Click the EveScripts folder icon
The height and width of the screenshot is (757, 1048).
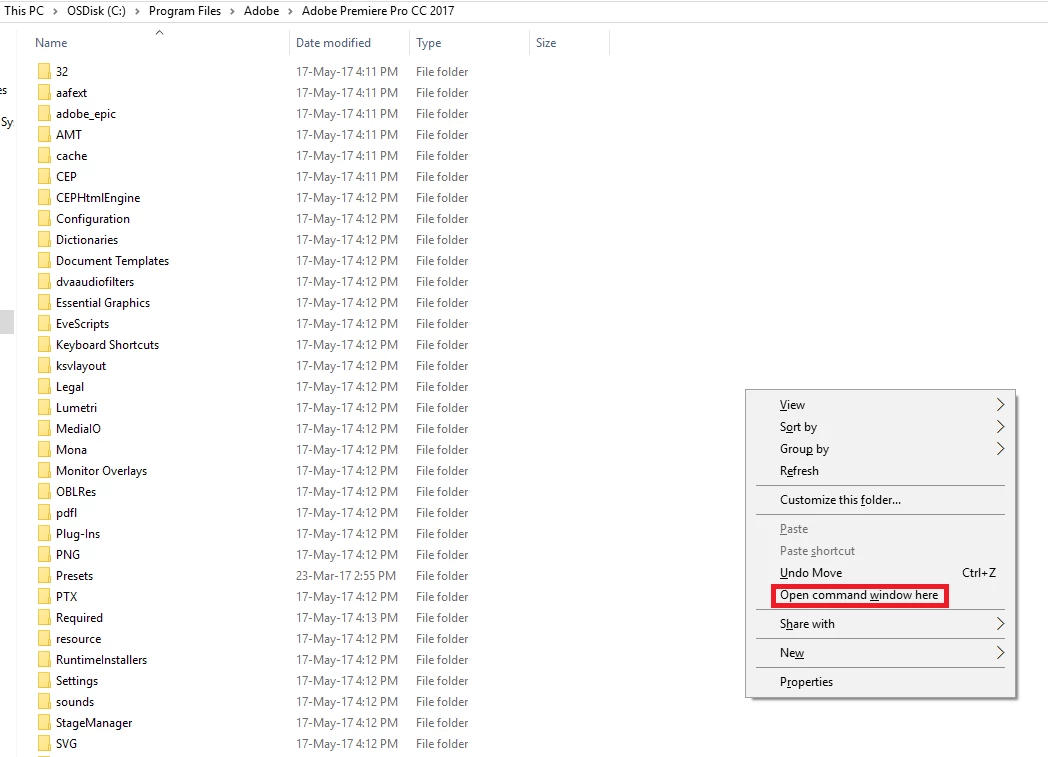coord(44,323)
